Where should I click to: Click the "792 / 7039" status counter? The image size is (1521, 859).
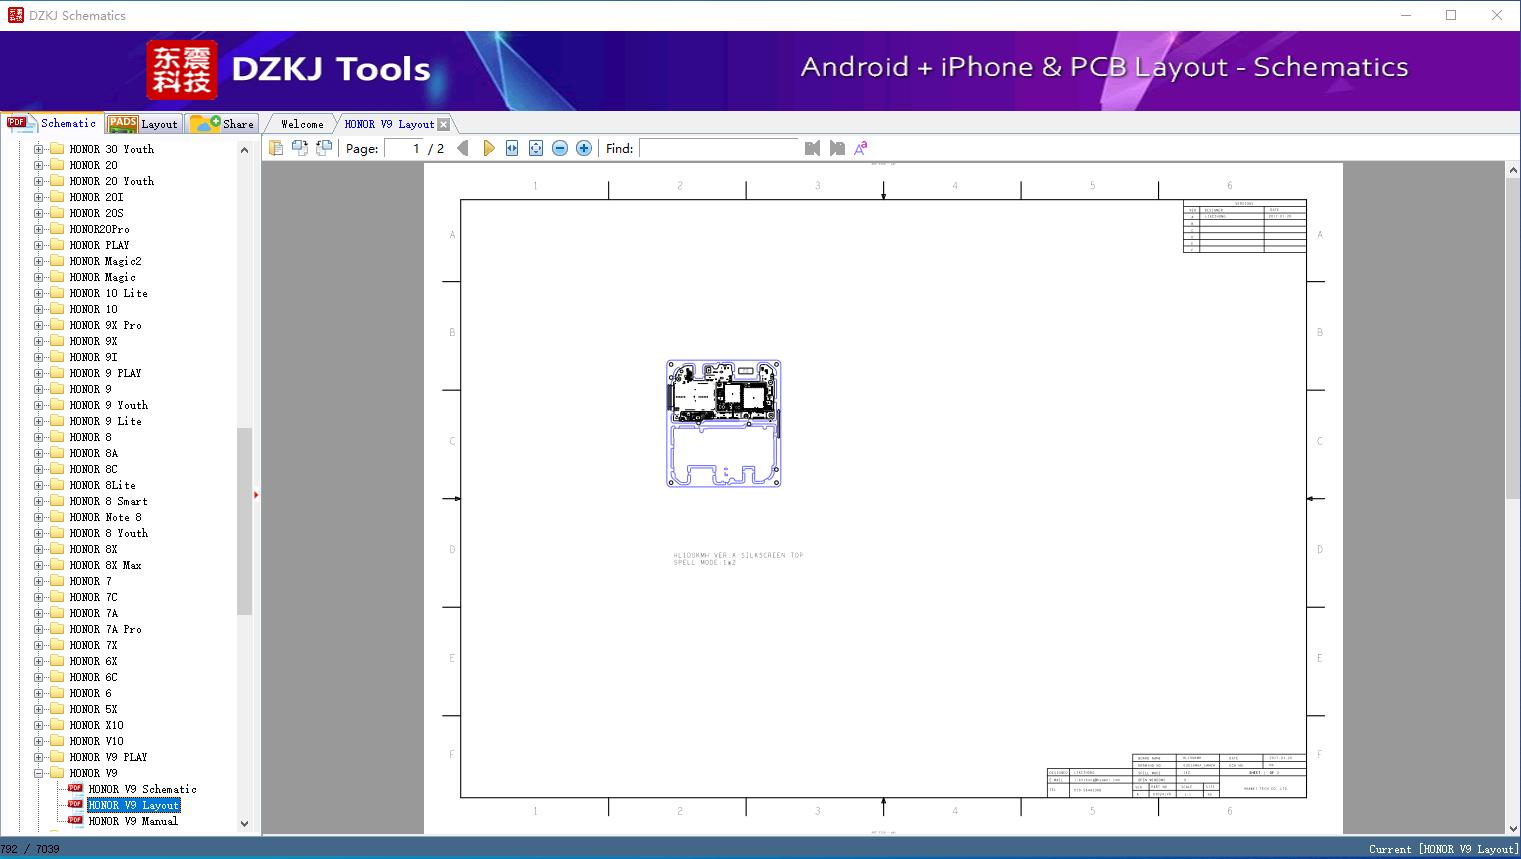pyautogui.click(x=30, y=849)
